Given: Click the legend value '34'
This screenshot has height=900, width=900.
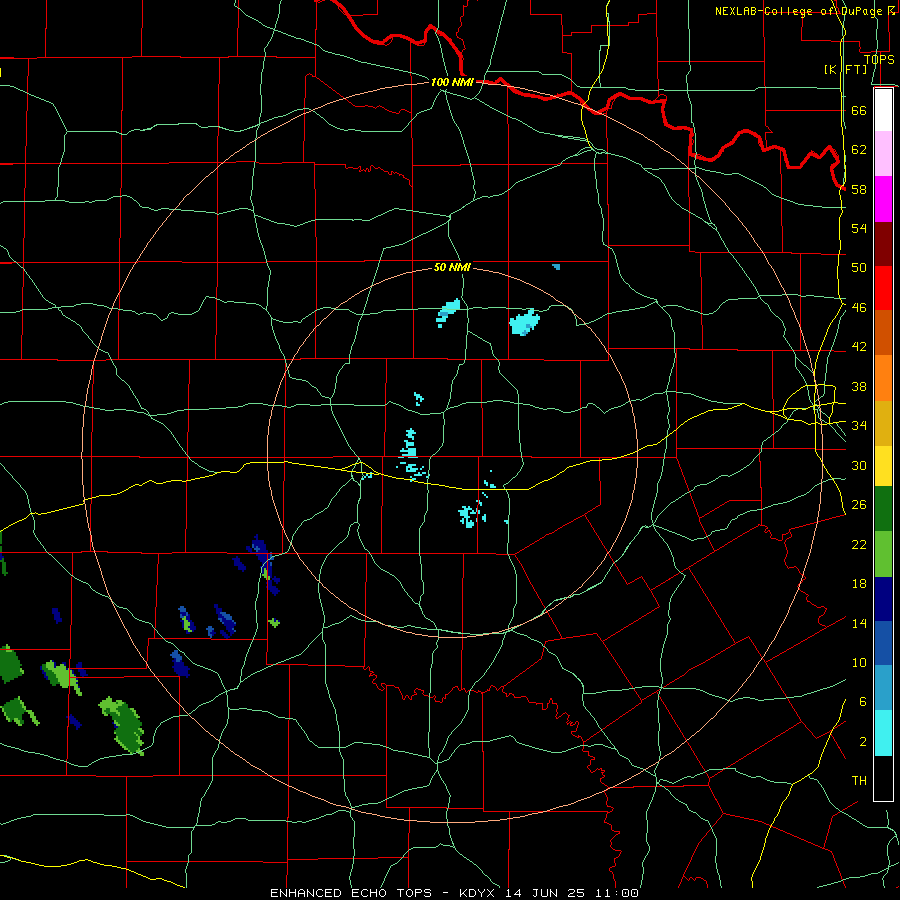Looking at the screenshot, I should [x=859, y=426].
